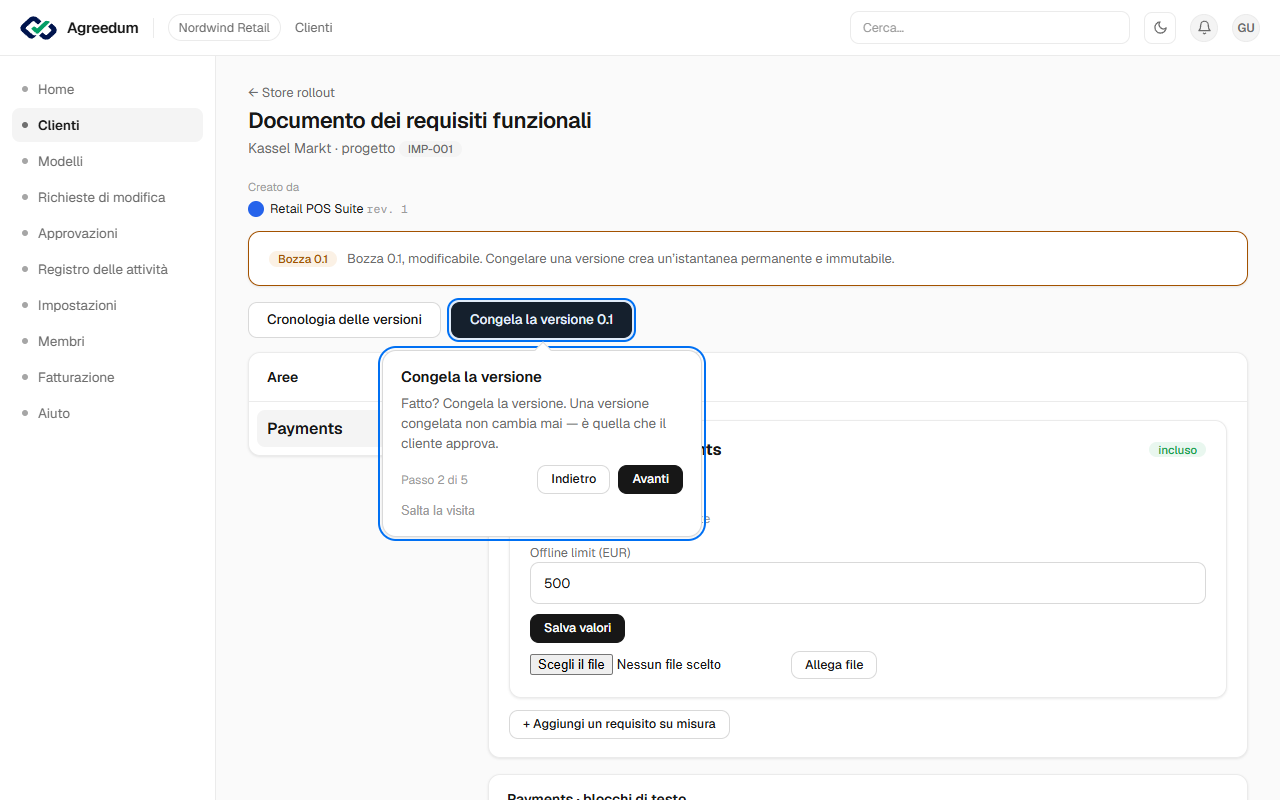Open Aiuto in sidebar
Screen dimensions: 1280x800
(107, 413)
